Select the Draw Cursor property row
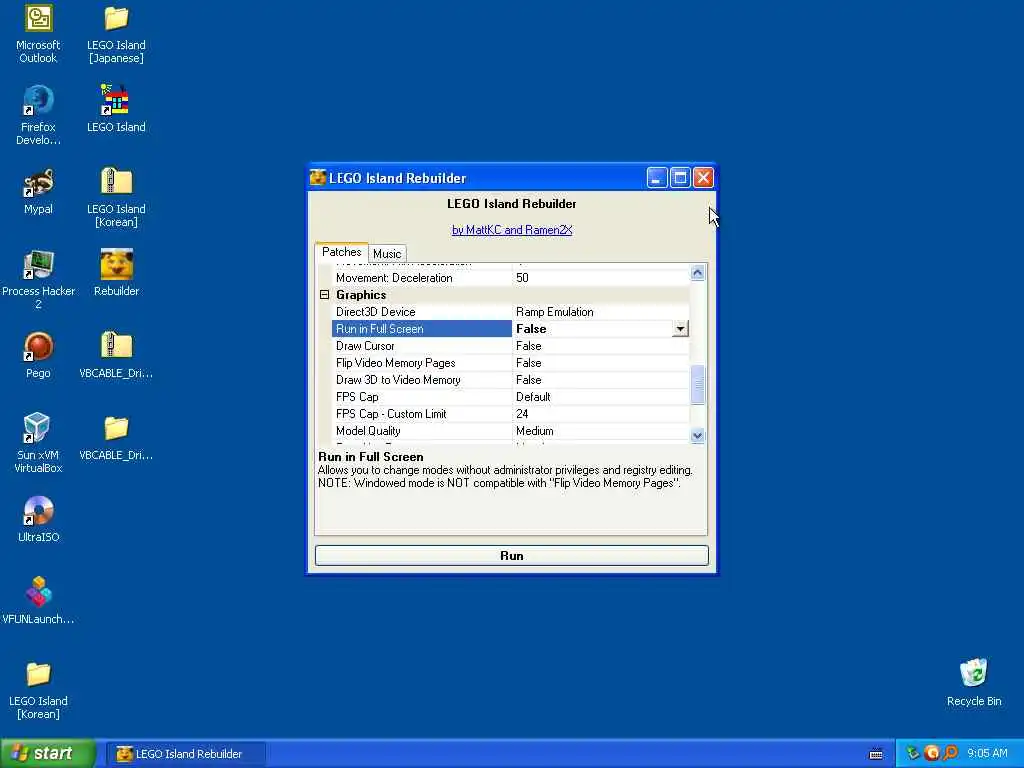Image resolution: width=1024 pixels, height=768 pixels. pyautogui.click(x=510, y=345)
